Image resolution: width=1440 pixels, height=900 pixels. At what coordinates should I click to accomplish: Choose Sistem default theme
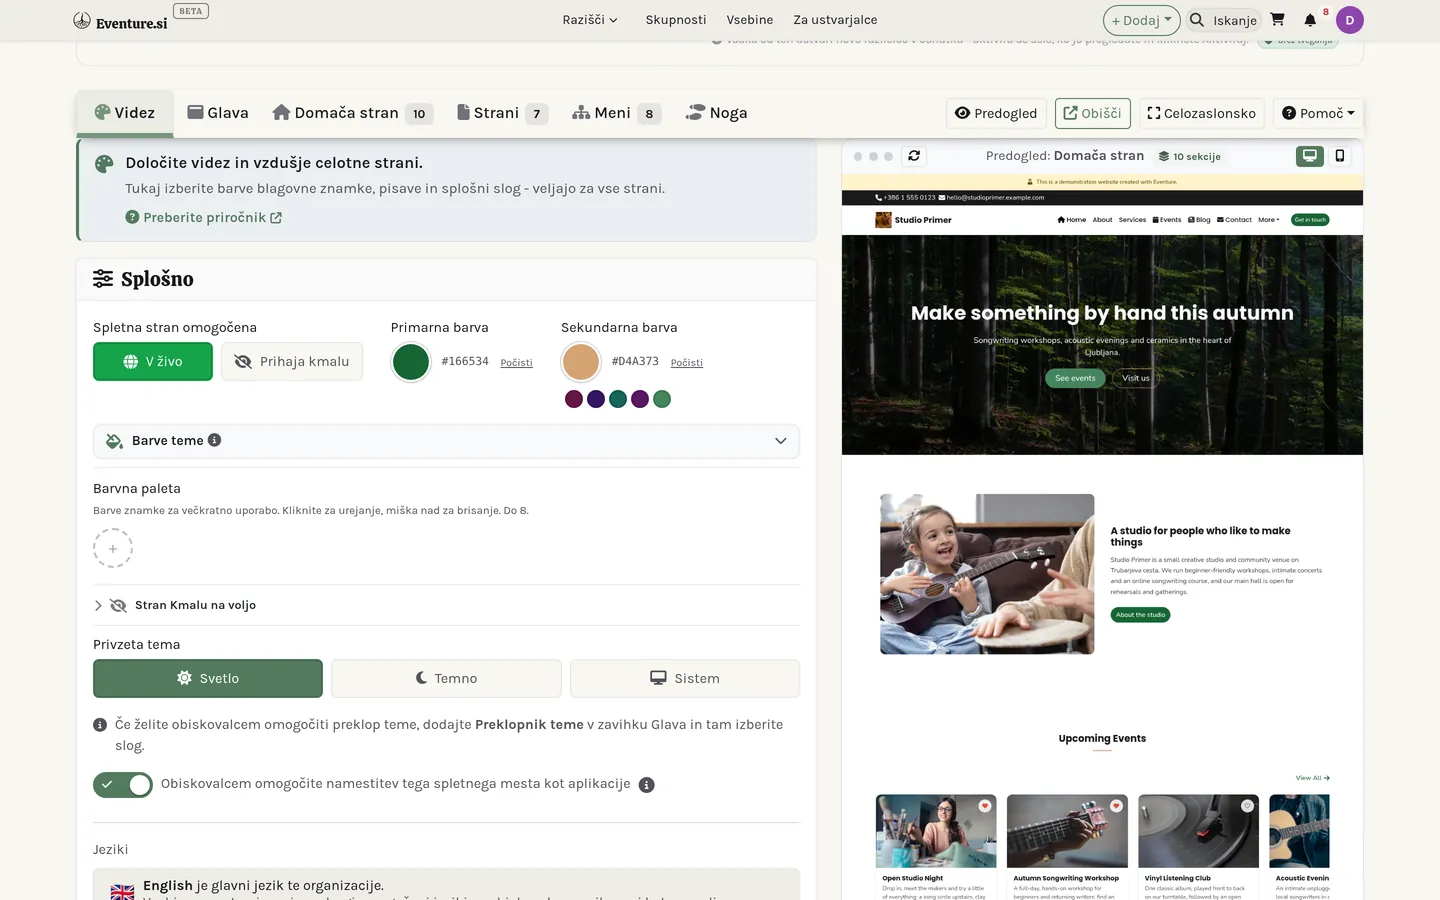click(685, 678)
